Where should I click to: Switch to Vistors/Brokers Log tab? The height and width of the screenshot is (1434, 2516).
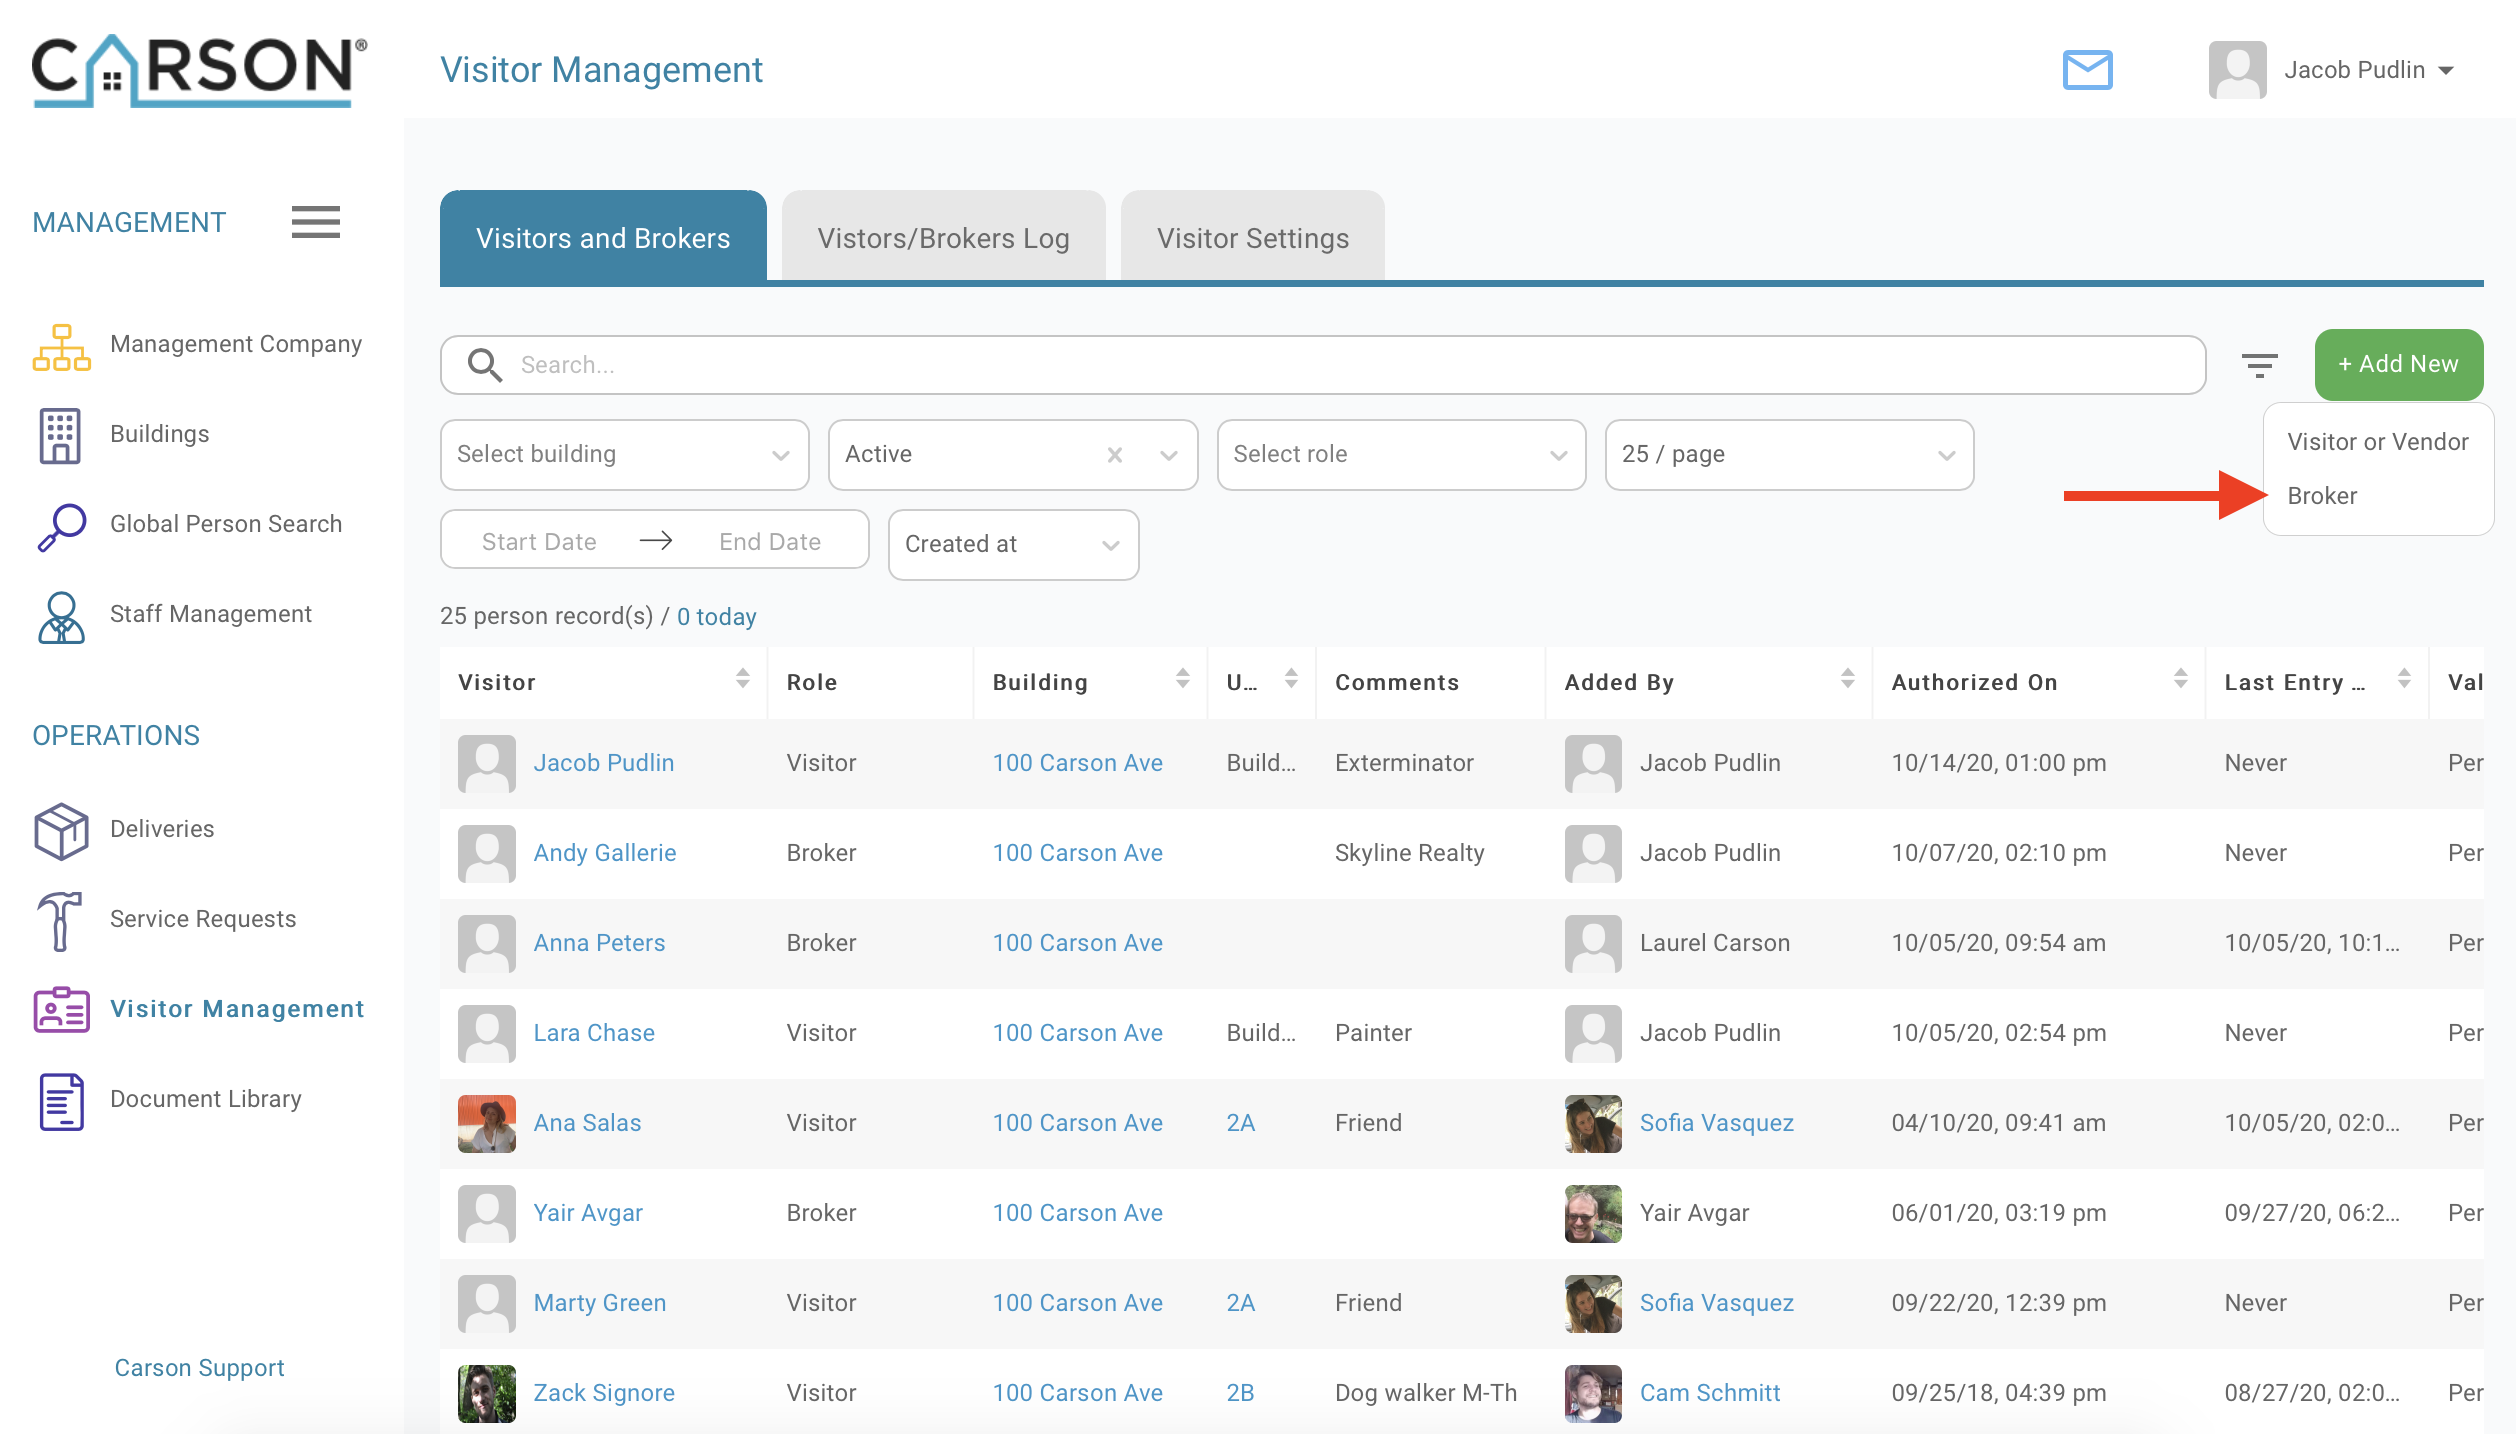(x=943, y=238)
